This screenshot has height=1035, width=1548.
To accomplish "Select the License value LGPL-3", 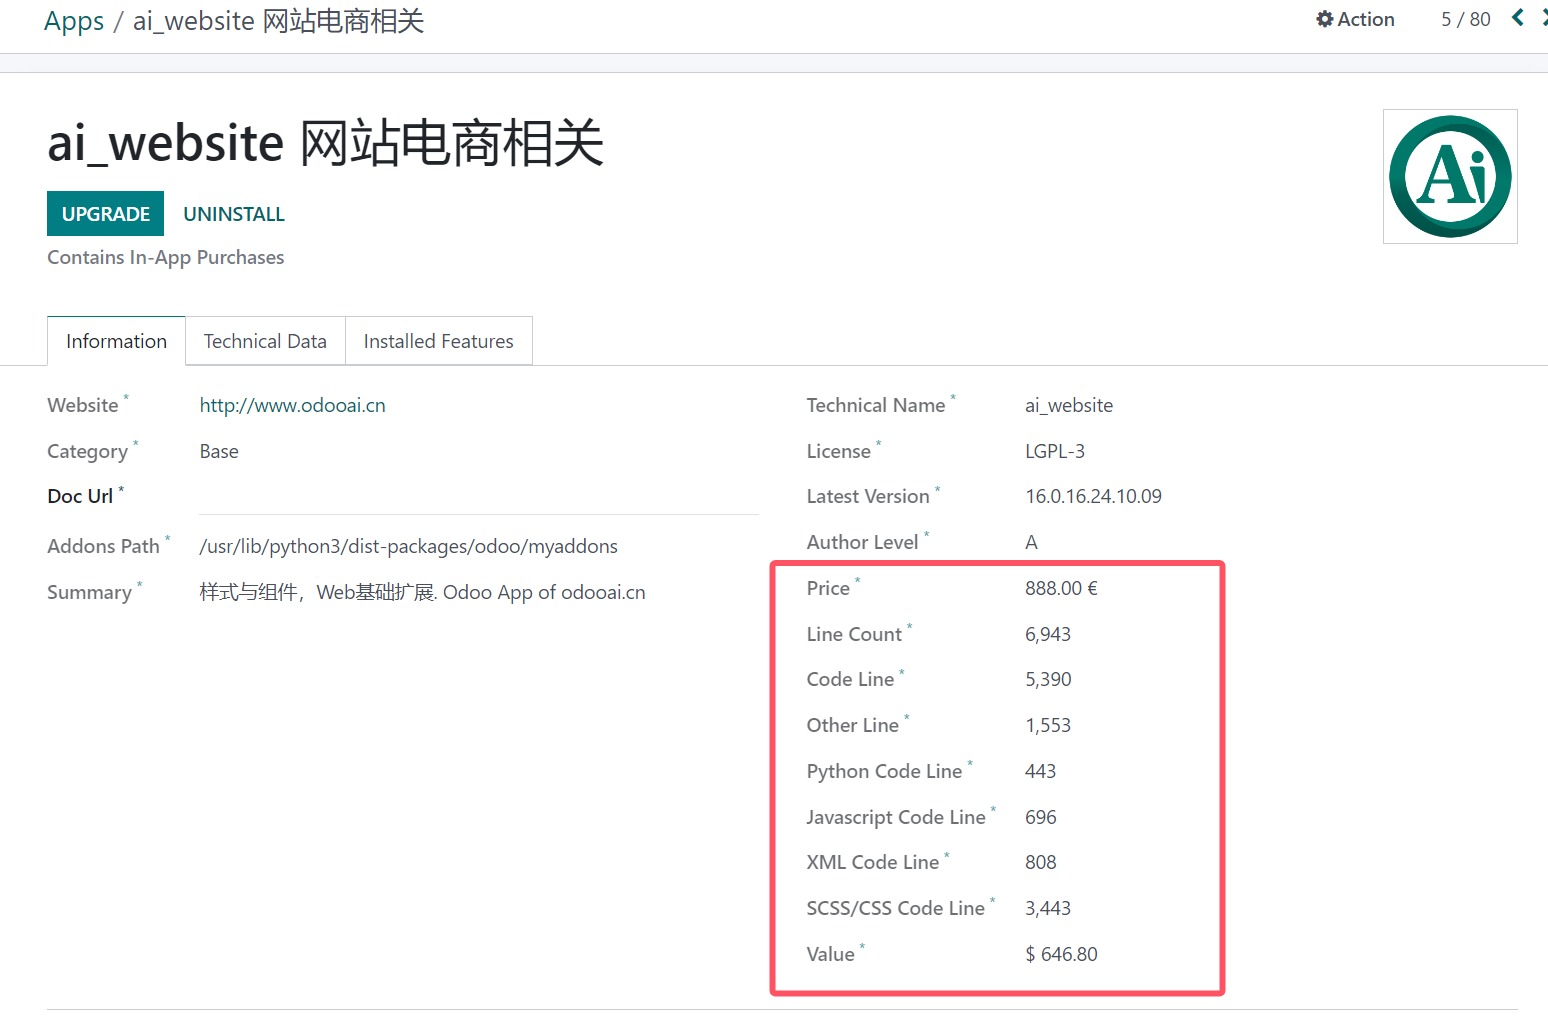I will point(1055,451).
